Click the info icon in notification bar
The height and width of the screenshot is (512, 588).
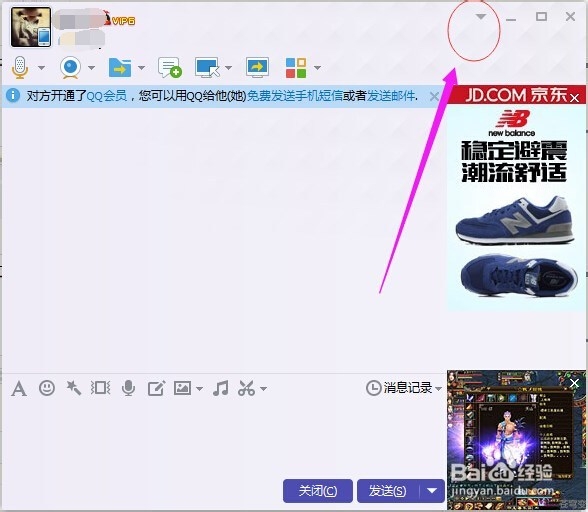[x=13, y=95]
